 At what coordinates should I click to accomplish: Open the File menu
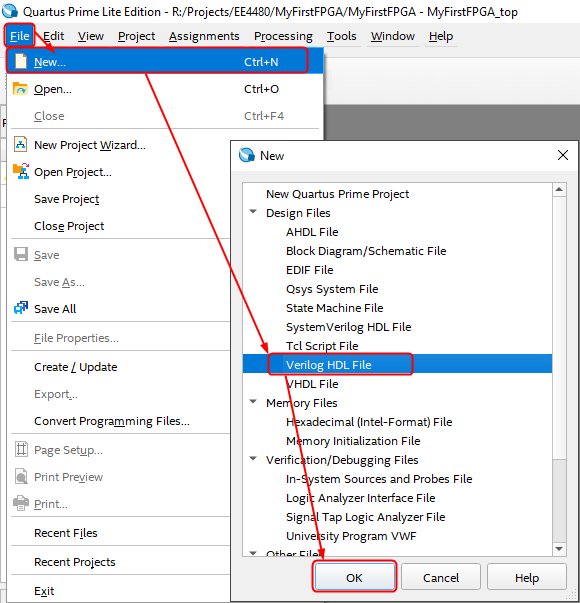20,36
